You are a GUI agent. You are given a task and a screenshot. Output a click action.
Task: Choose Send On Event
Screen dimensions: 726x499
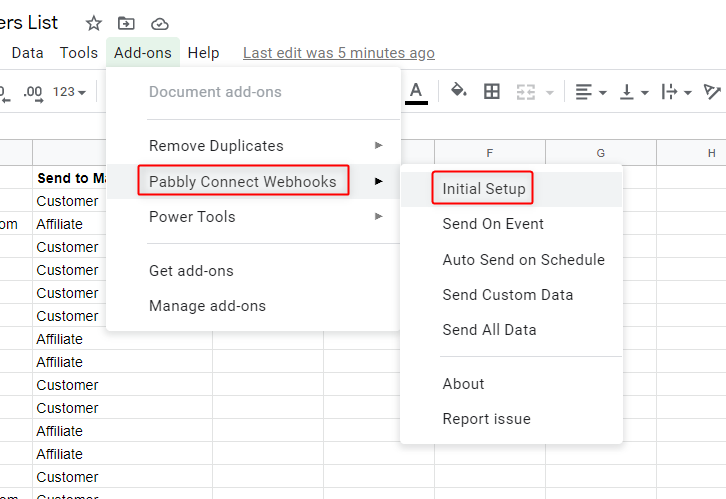(511, 224)
